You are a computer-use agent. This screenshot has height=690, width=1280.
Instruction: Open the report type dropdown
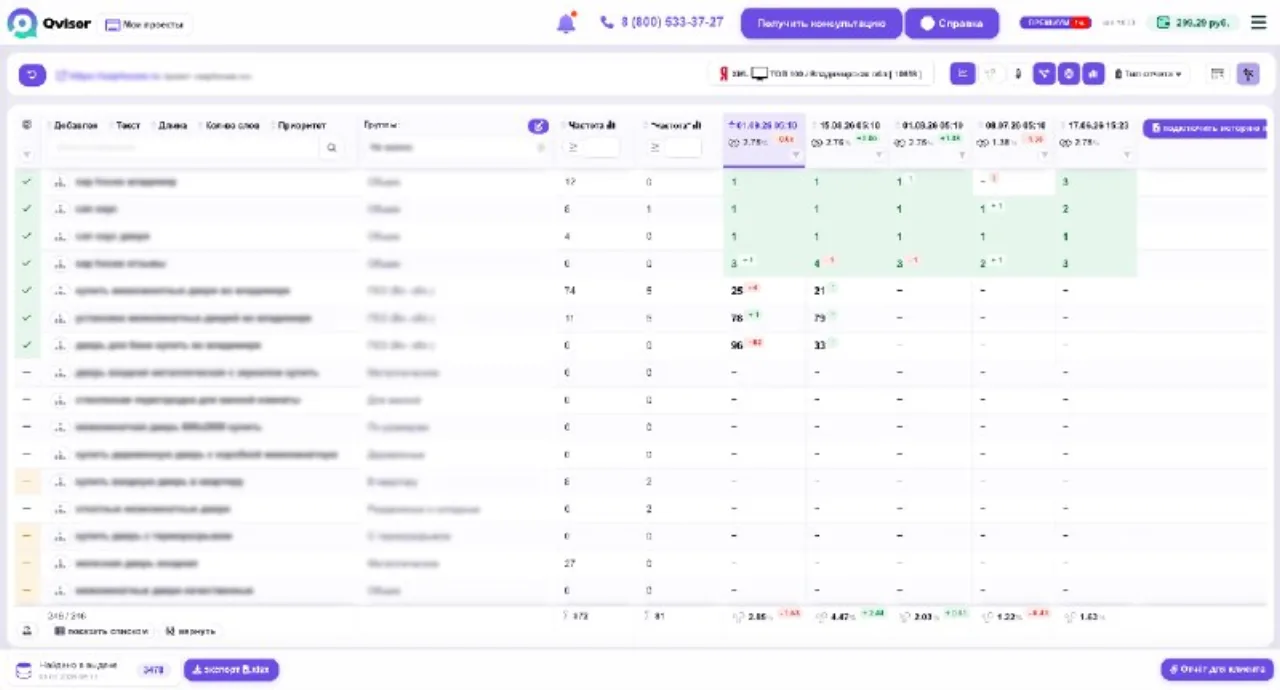pyautogui.click(x=1149, y=74)
